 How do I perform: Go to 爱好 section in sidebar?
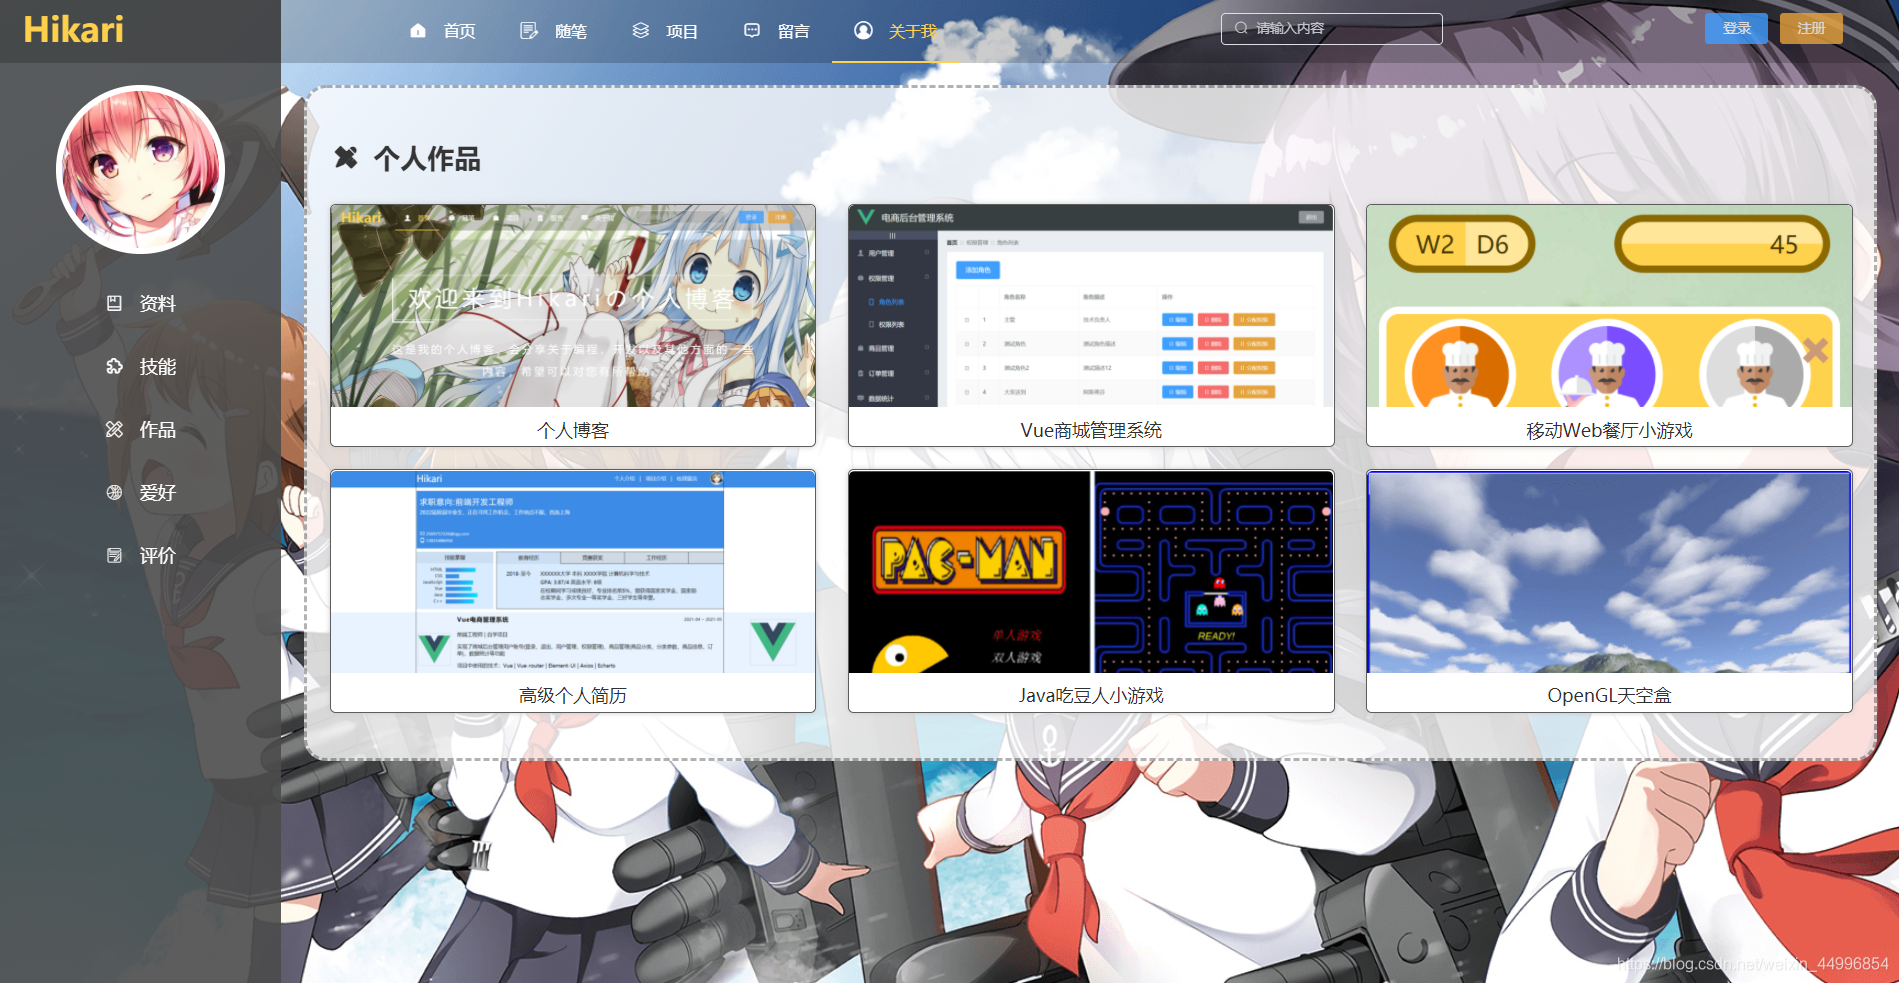[158, 492]
